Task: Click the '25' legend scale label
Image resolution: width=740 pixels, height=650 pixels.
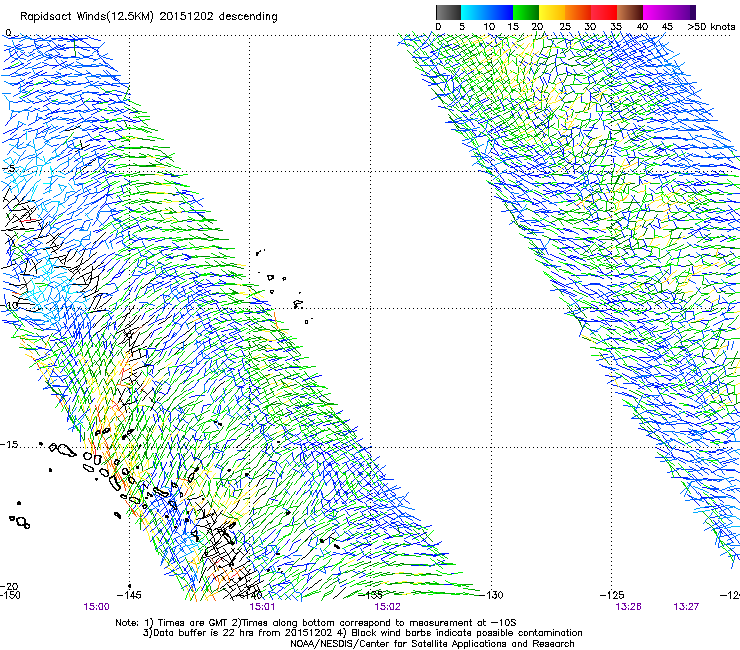Action: [565, 27]
